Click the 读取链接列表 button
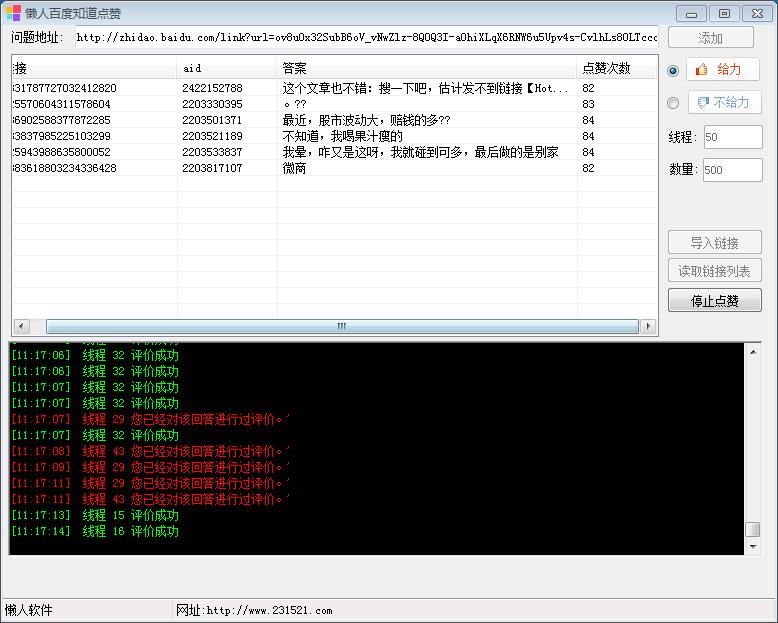 click(714, 271)
